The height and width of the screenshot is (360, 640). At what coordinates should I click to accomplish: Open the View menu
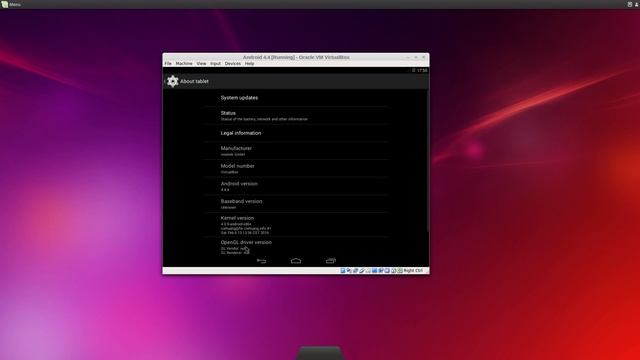coord(201,64)
